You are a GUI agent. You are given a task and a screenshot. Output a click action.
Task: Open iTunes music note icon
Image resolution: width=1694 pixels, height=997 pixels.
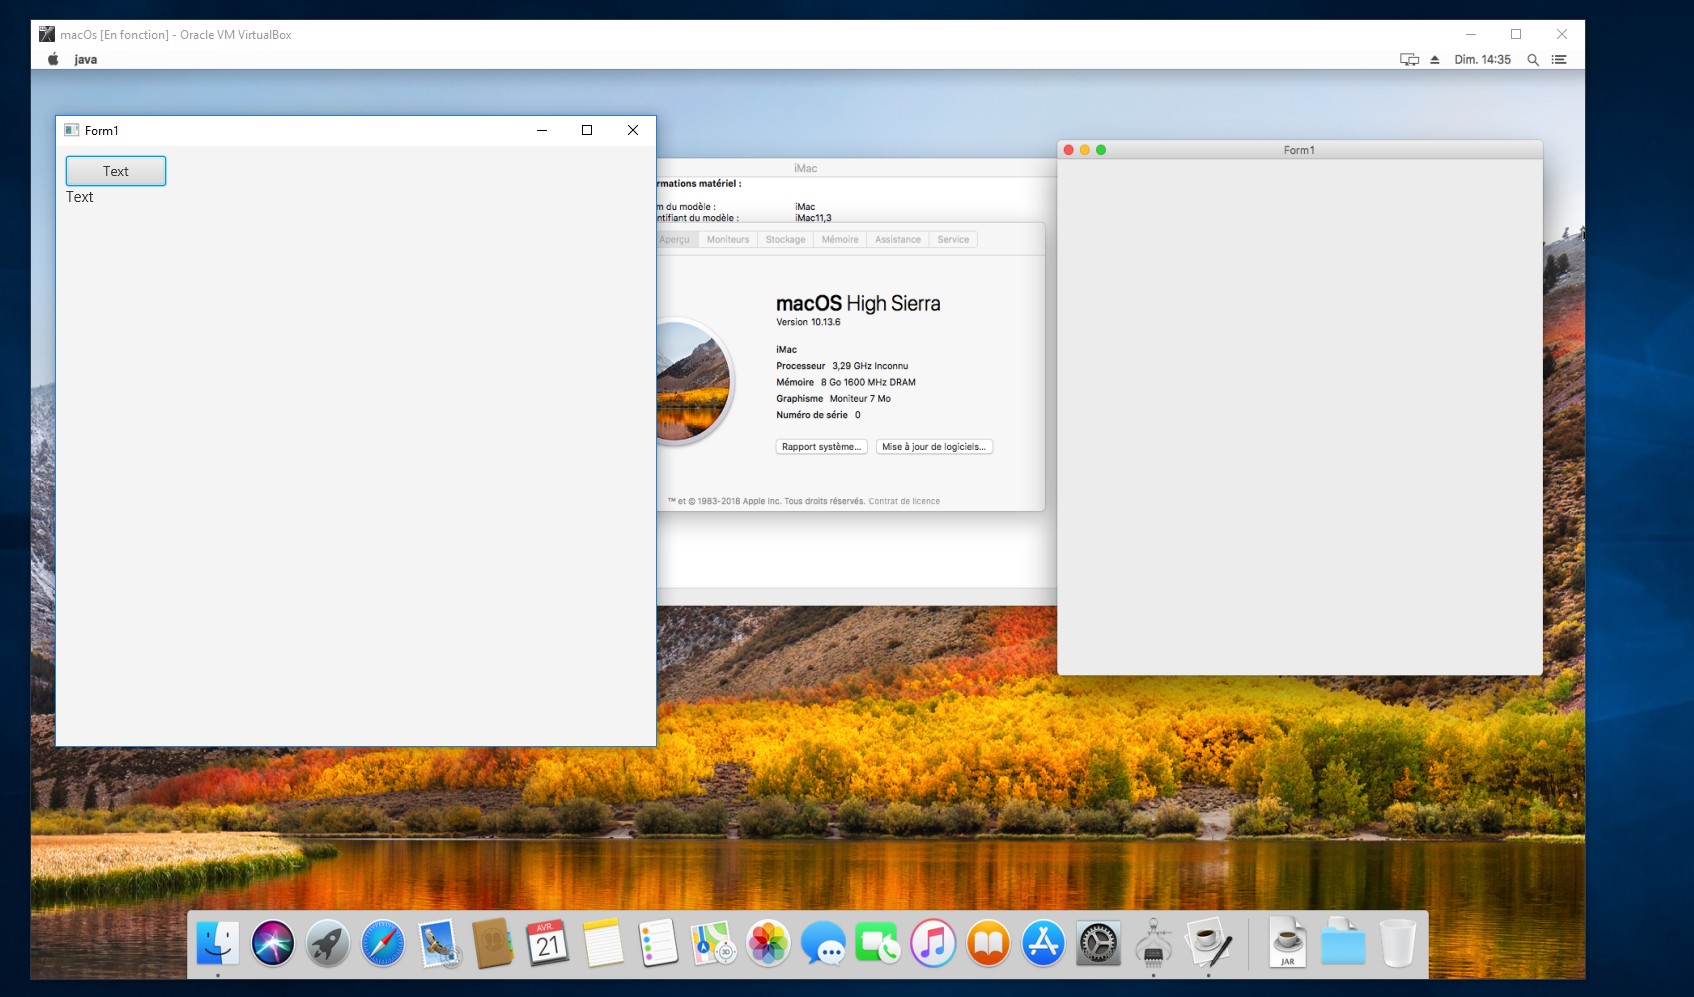click(933, 943)
